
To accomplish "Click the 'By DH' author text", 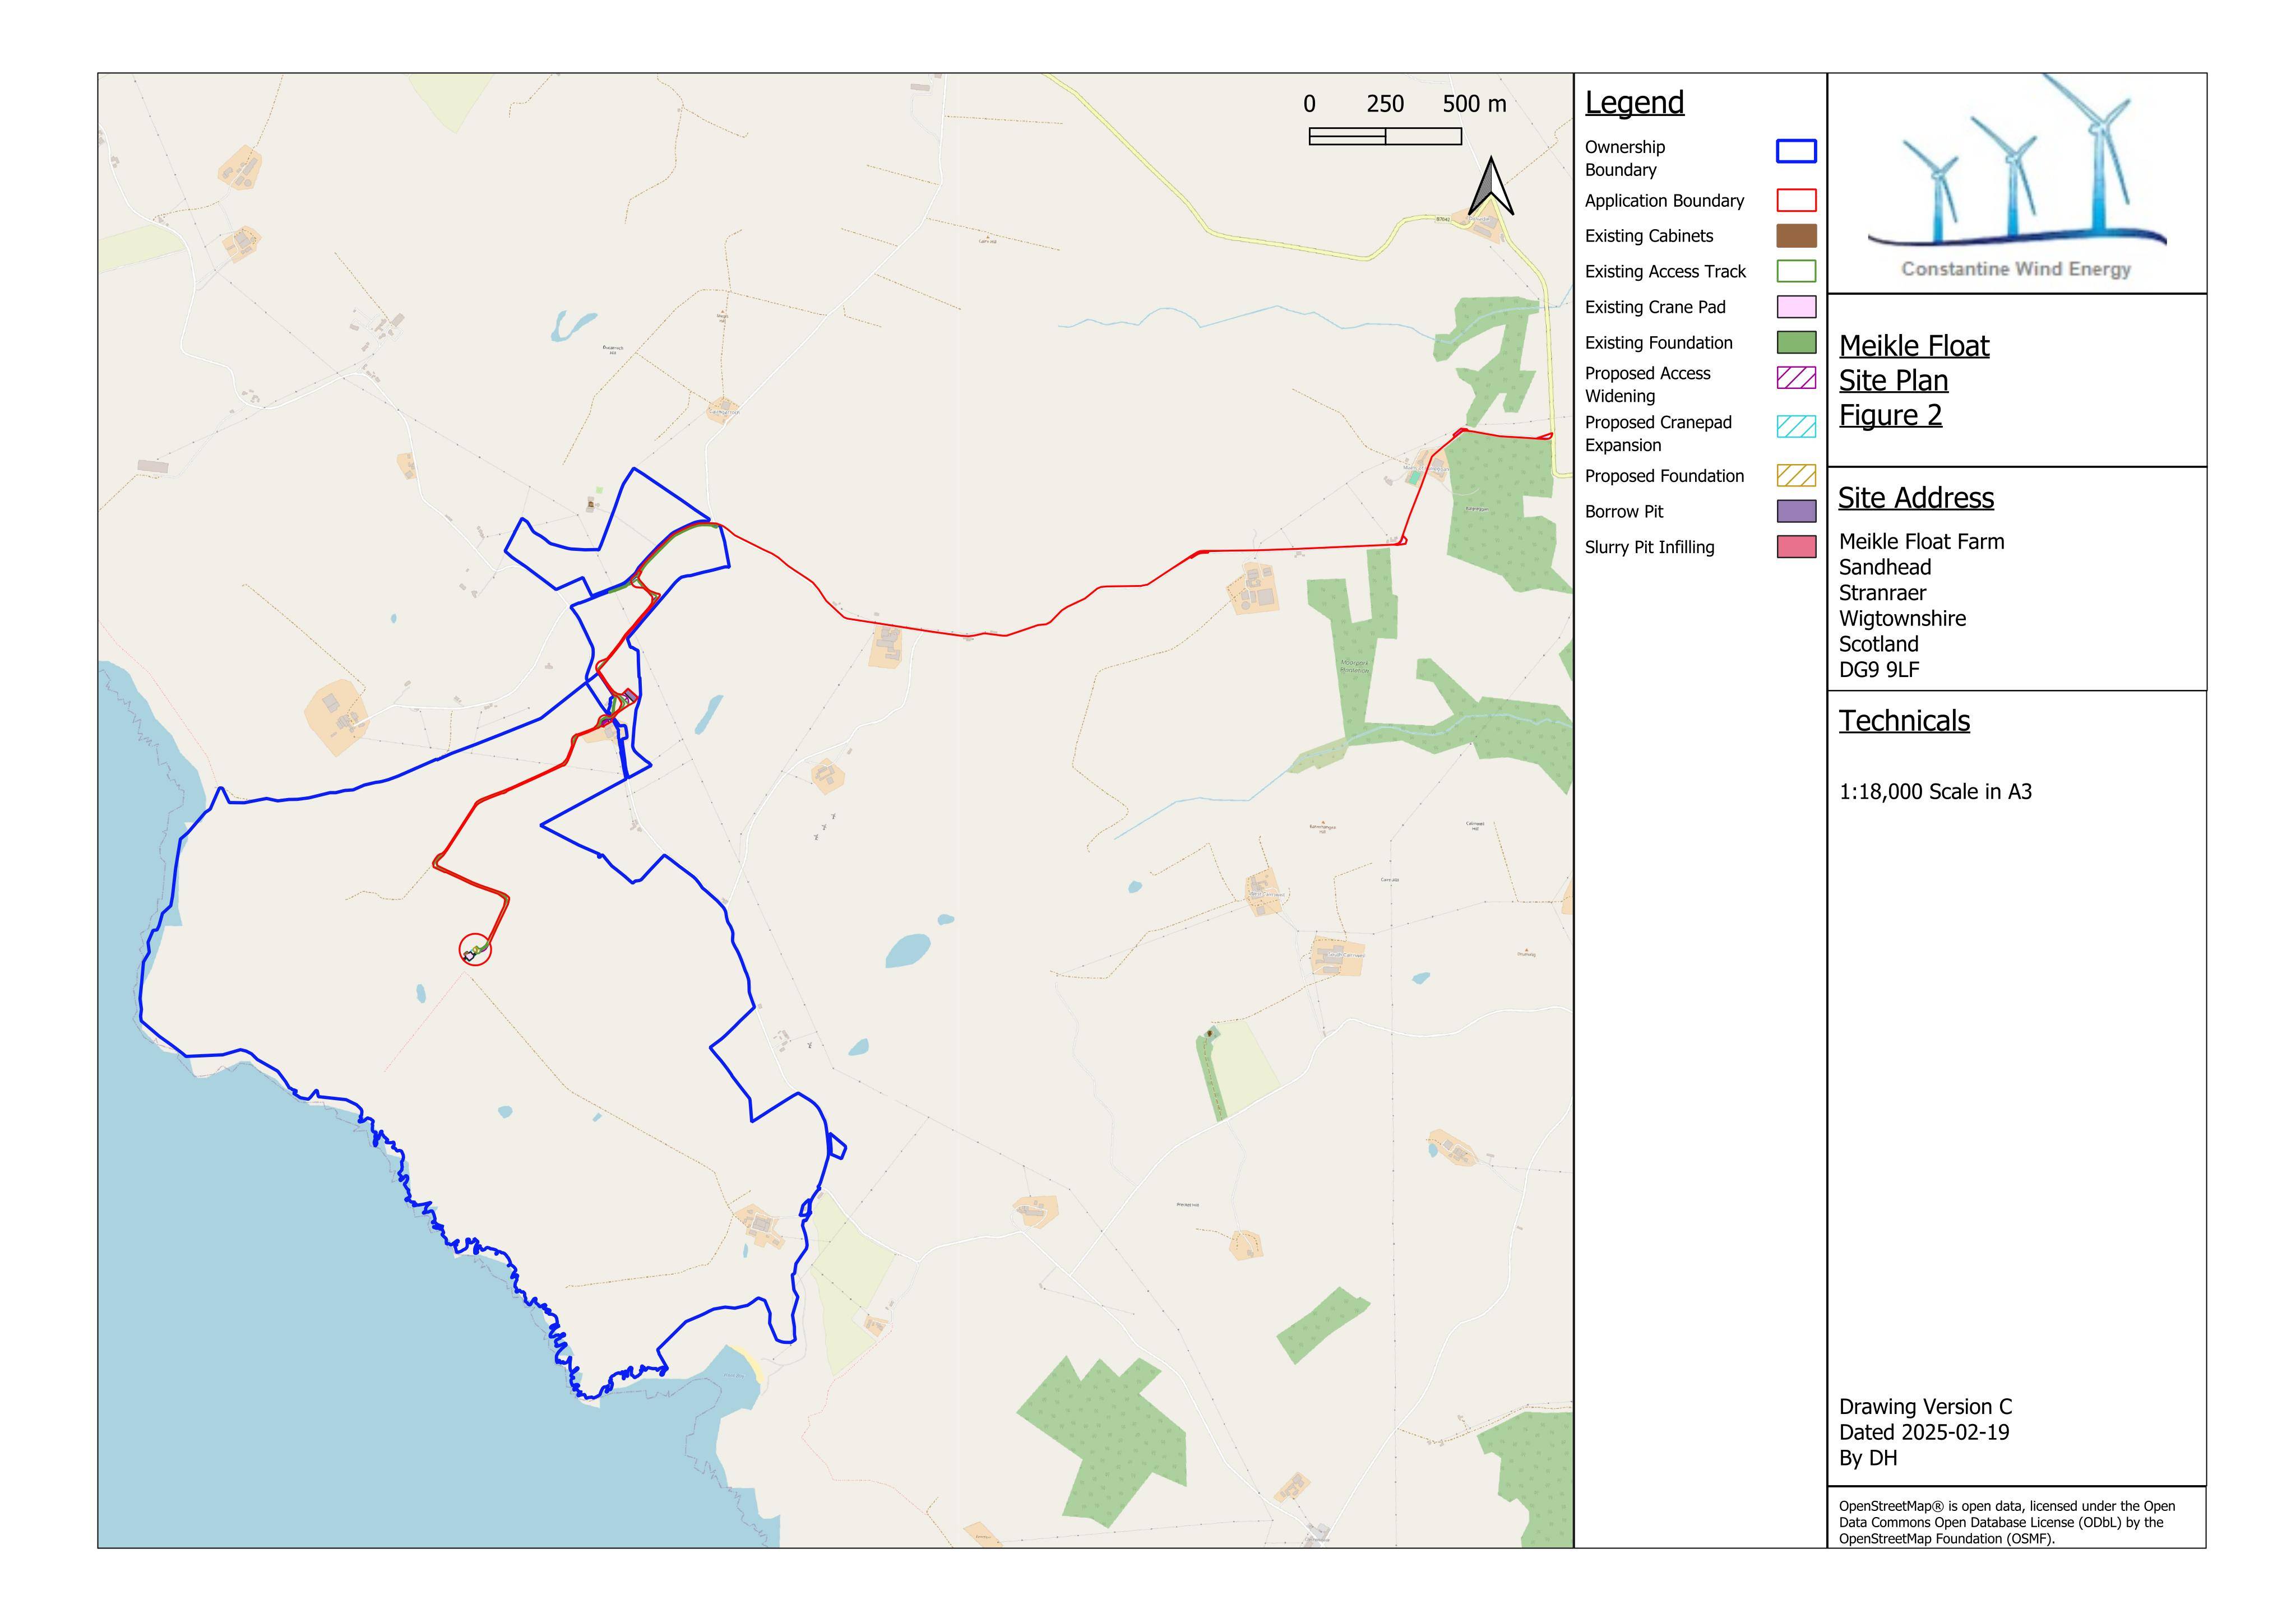I will pos(1868,1458).
